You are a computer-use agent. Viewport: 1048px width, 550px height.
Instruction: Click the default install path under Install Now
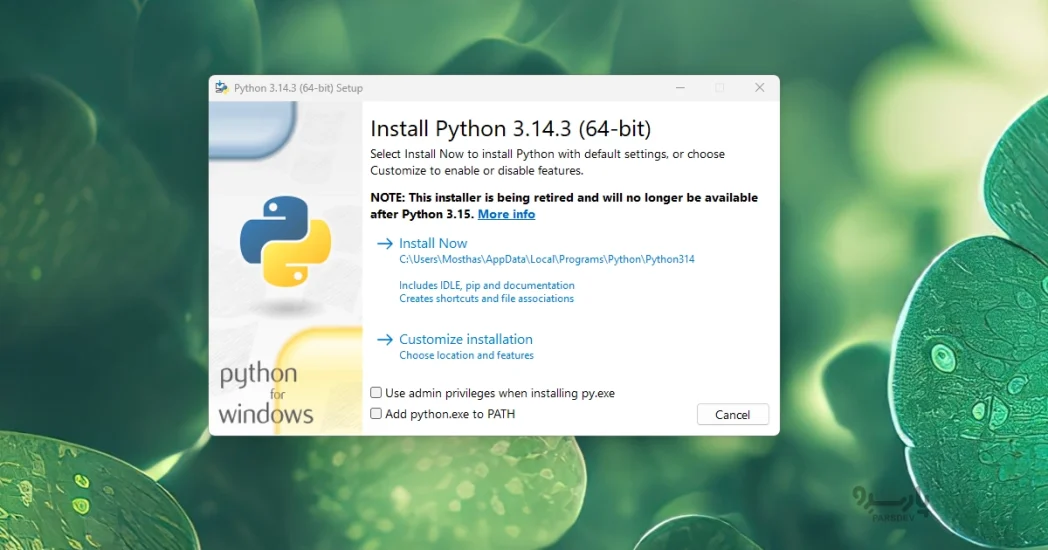[x=546, y=259]
